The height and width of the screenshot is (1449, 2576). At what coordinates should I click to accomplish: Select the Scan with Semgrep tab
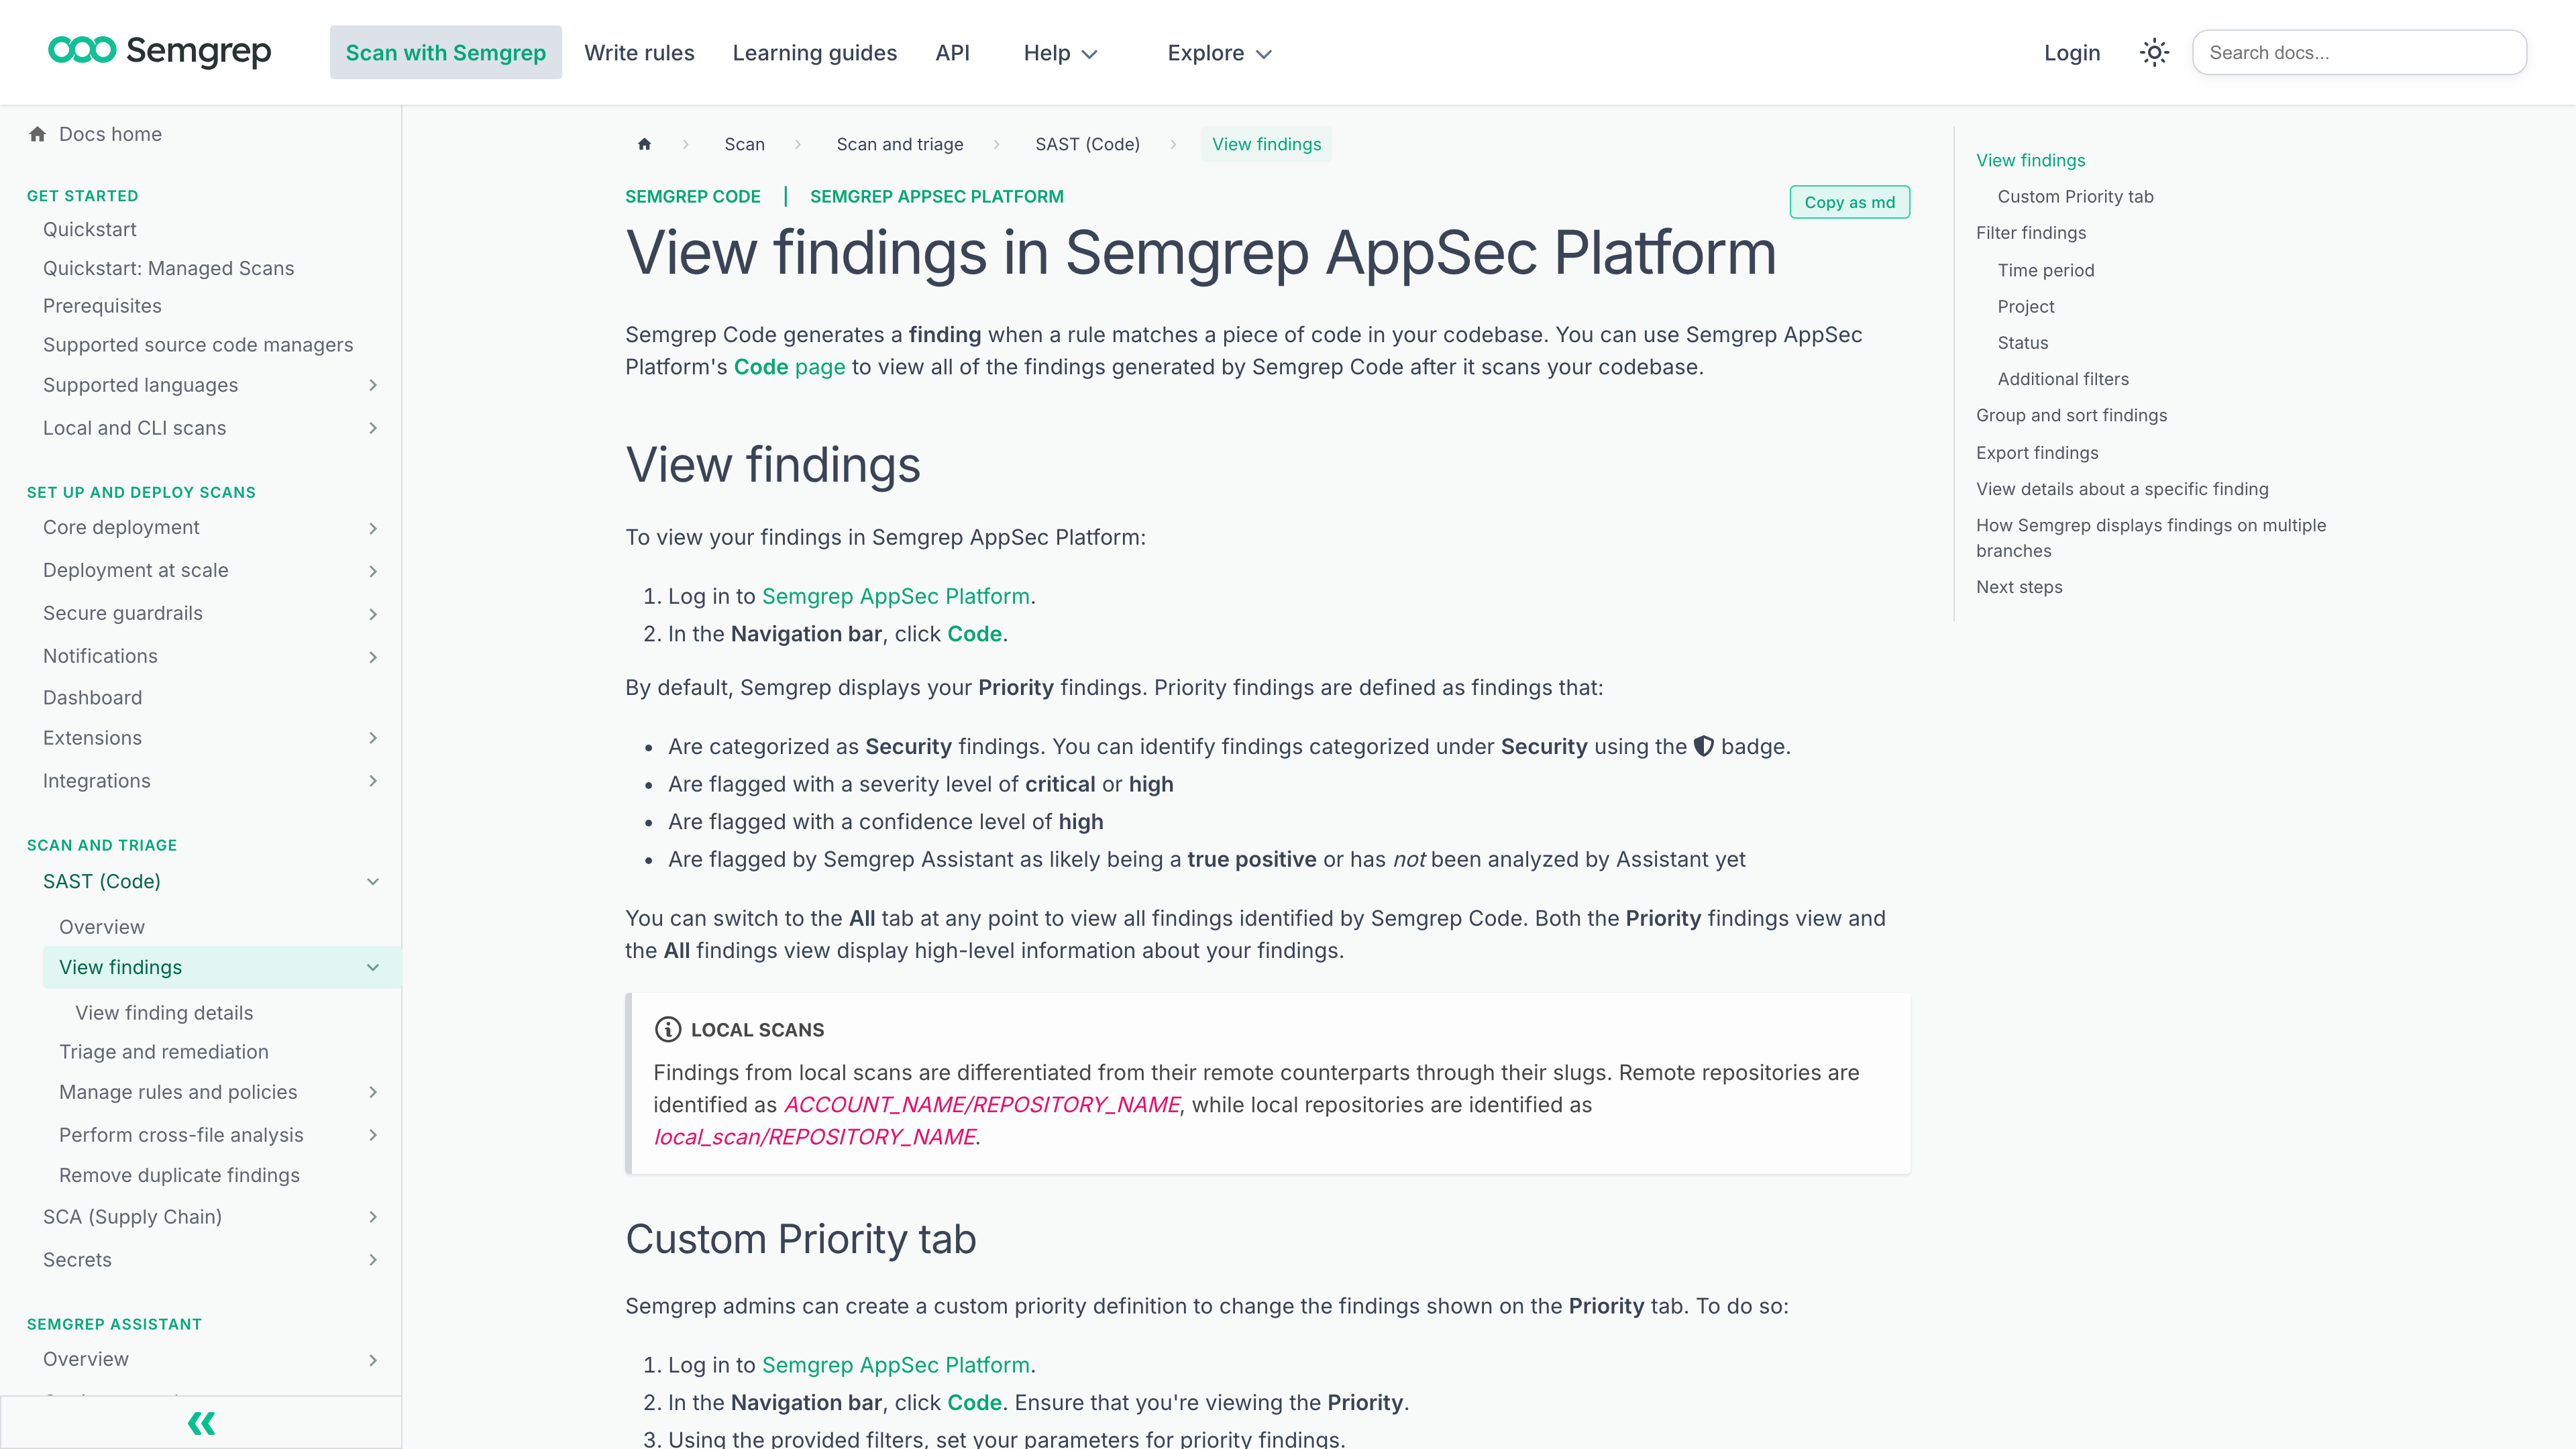click(x=445, y=53)
